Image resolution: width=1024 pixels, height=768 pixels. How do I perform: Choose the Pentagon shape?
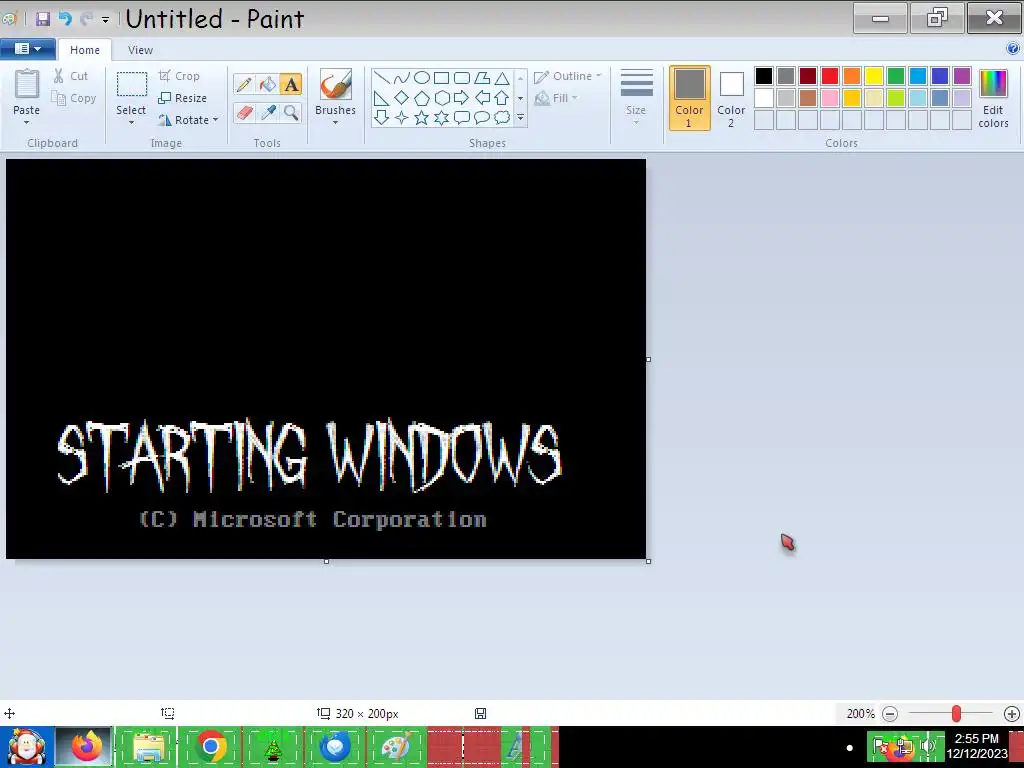click(x=422, y=98)
